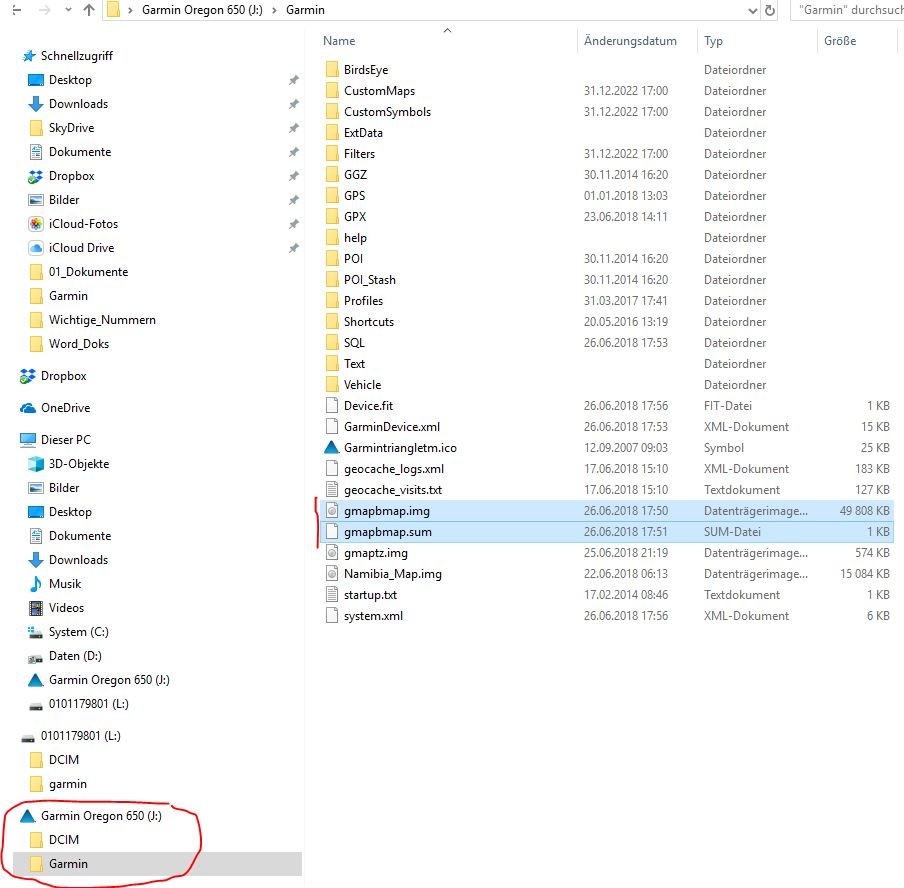Open BirdsEye folder
Image resolution: width=904 pixels, height=888 pixels.
click(366, 70)
